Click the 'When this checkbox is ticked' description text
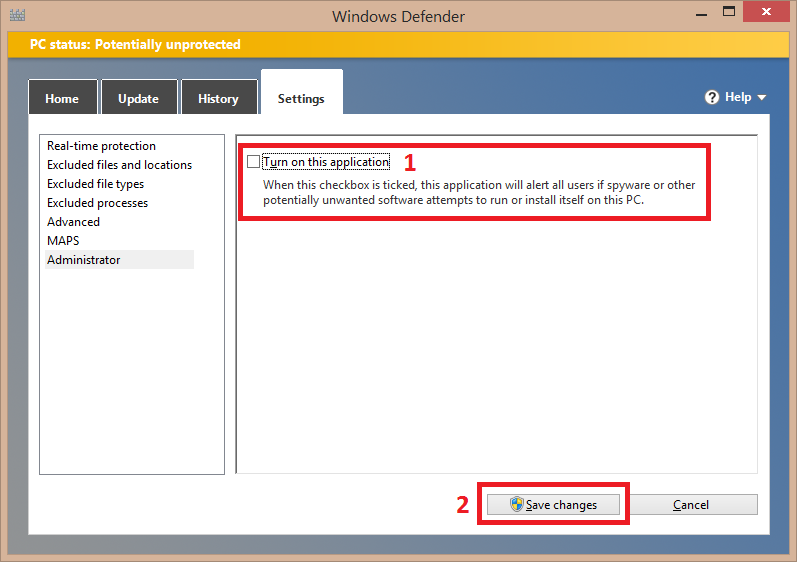This screenshot has width=797, height=562. (x=479, y=192)
